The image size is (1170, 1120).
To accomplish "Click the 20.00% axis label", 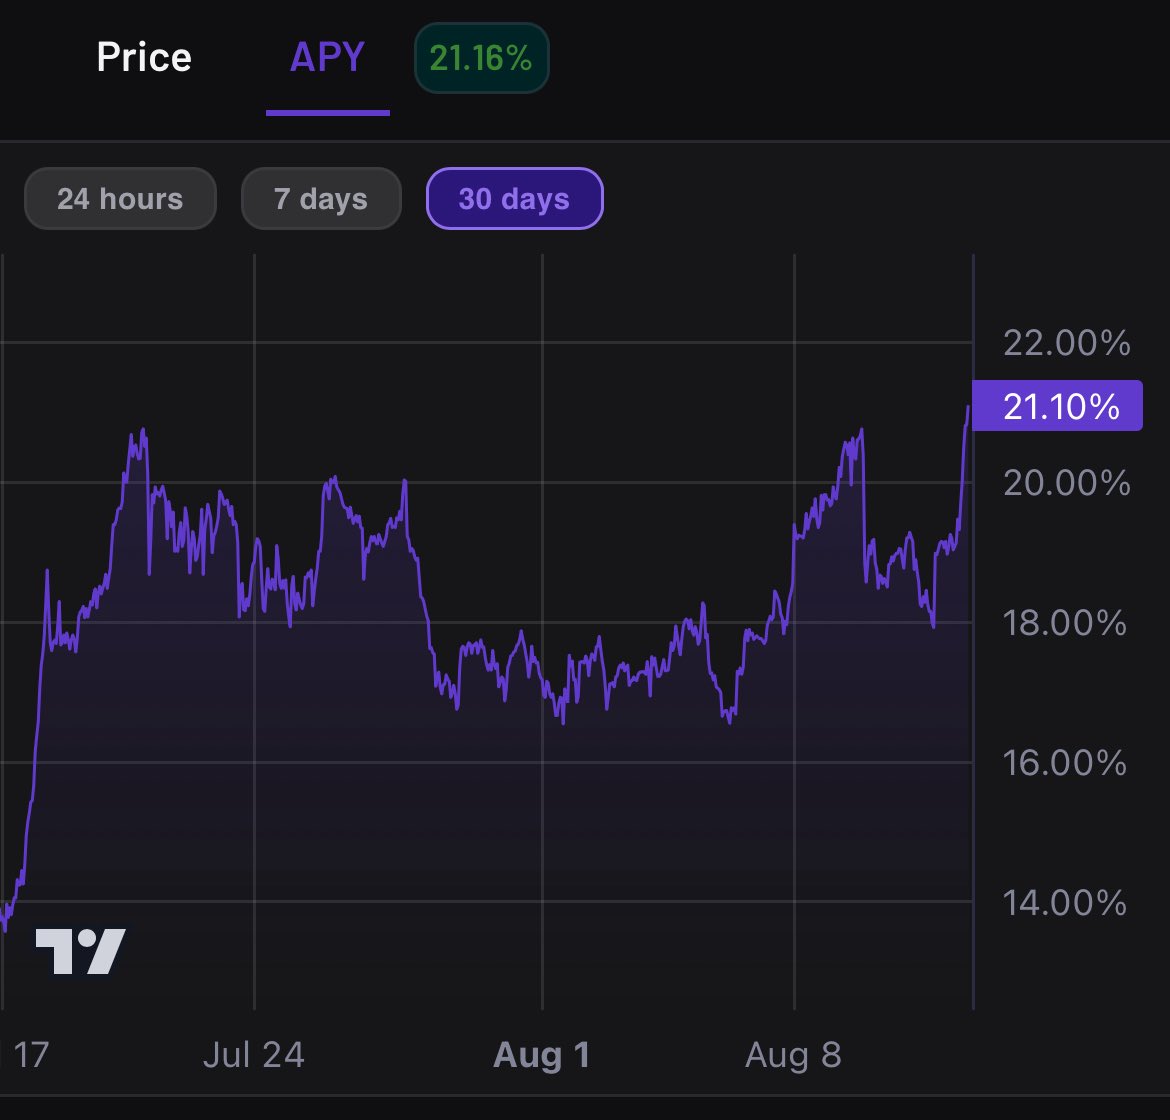I will (x=1066, y=483).
